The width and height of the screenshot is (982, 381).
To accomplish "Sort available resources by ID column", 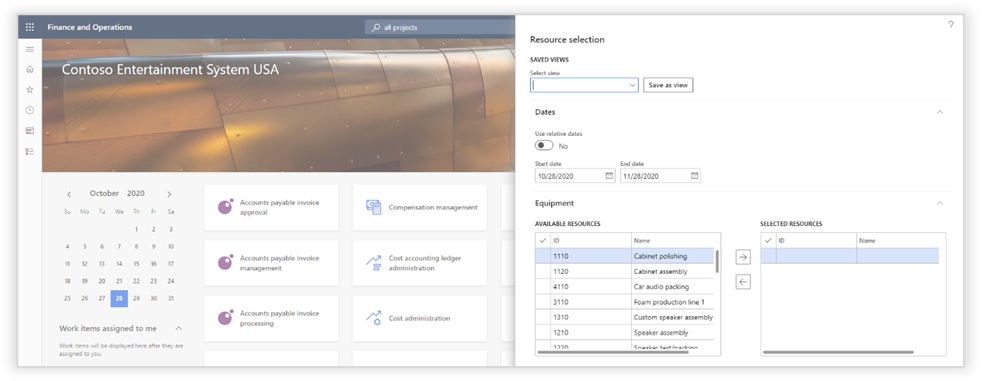I will [590, 240].
